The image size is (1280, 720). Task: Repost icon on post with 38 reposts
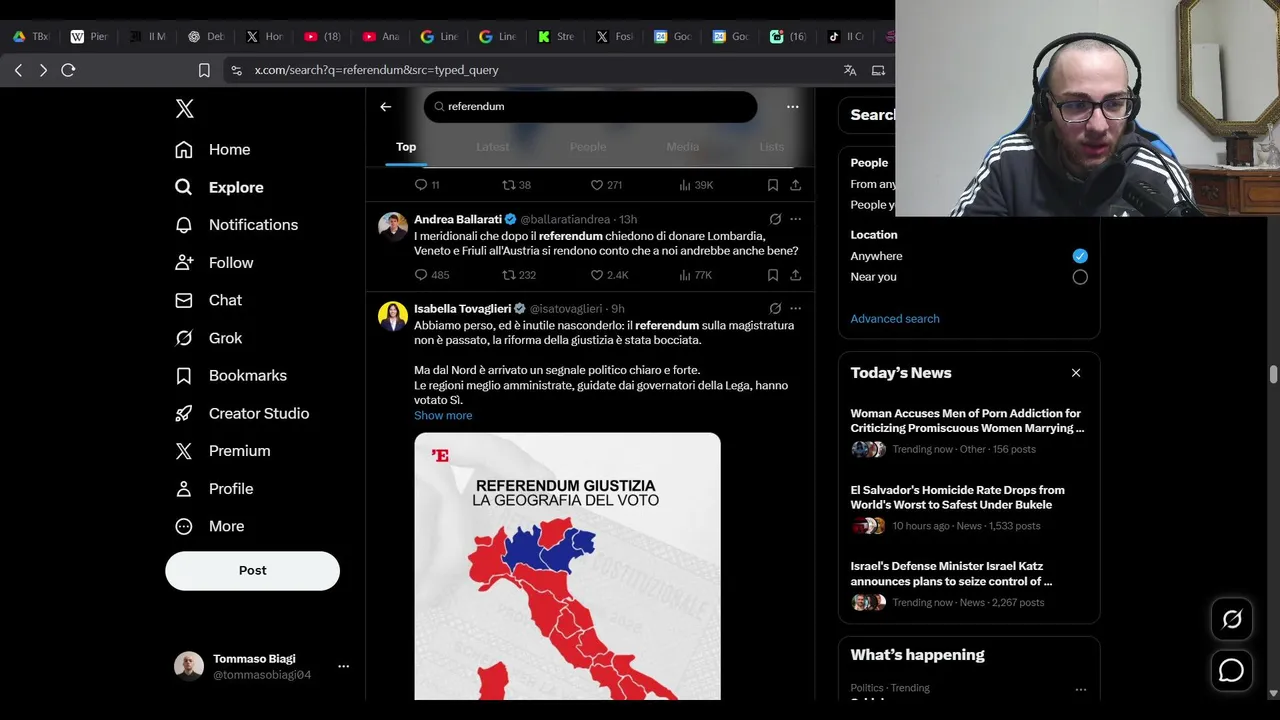[509, 185]
